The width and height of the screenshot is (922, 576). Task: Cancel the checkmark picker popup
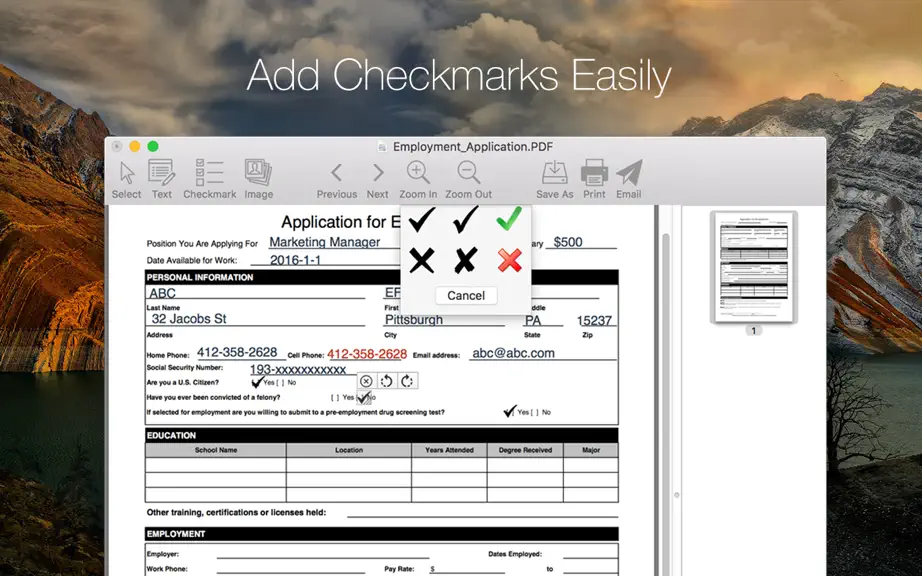point(466,295)
